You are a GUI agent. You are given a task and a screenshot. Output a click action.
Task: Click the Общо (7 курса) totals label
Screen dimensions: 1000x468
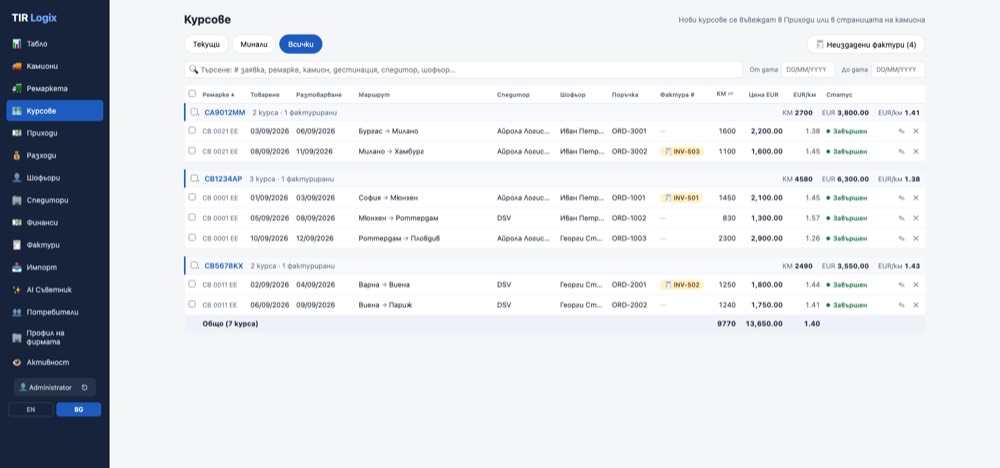230,324
